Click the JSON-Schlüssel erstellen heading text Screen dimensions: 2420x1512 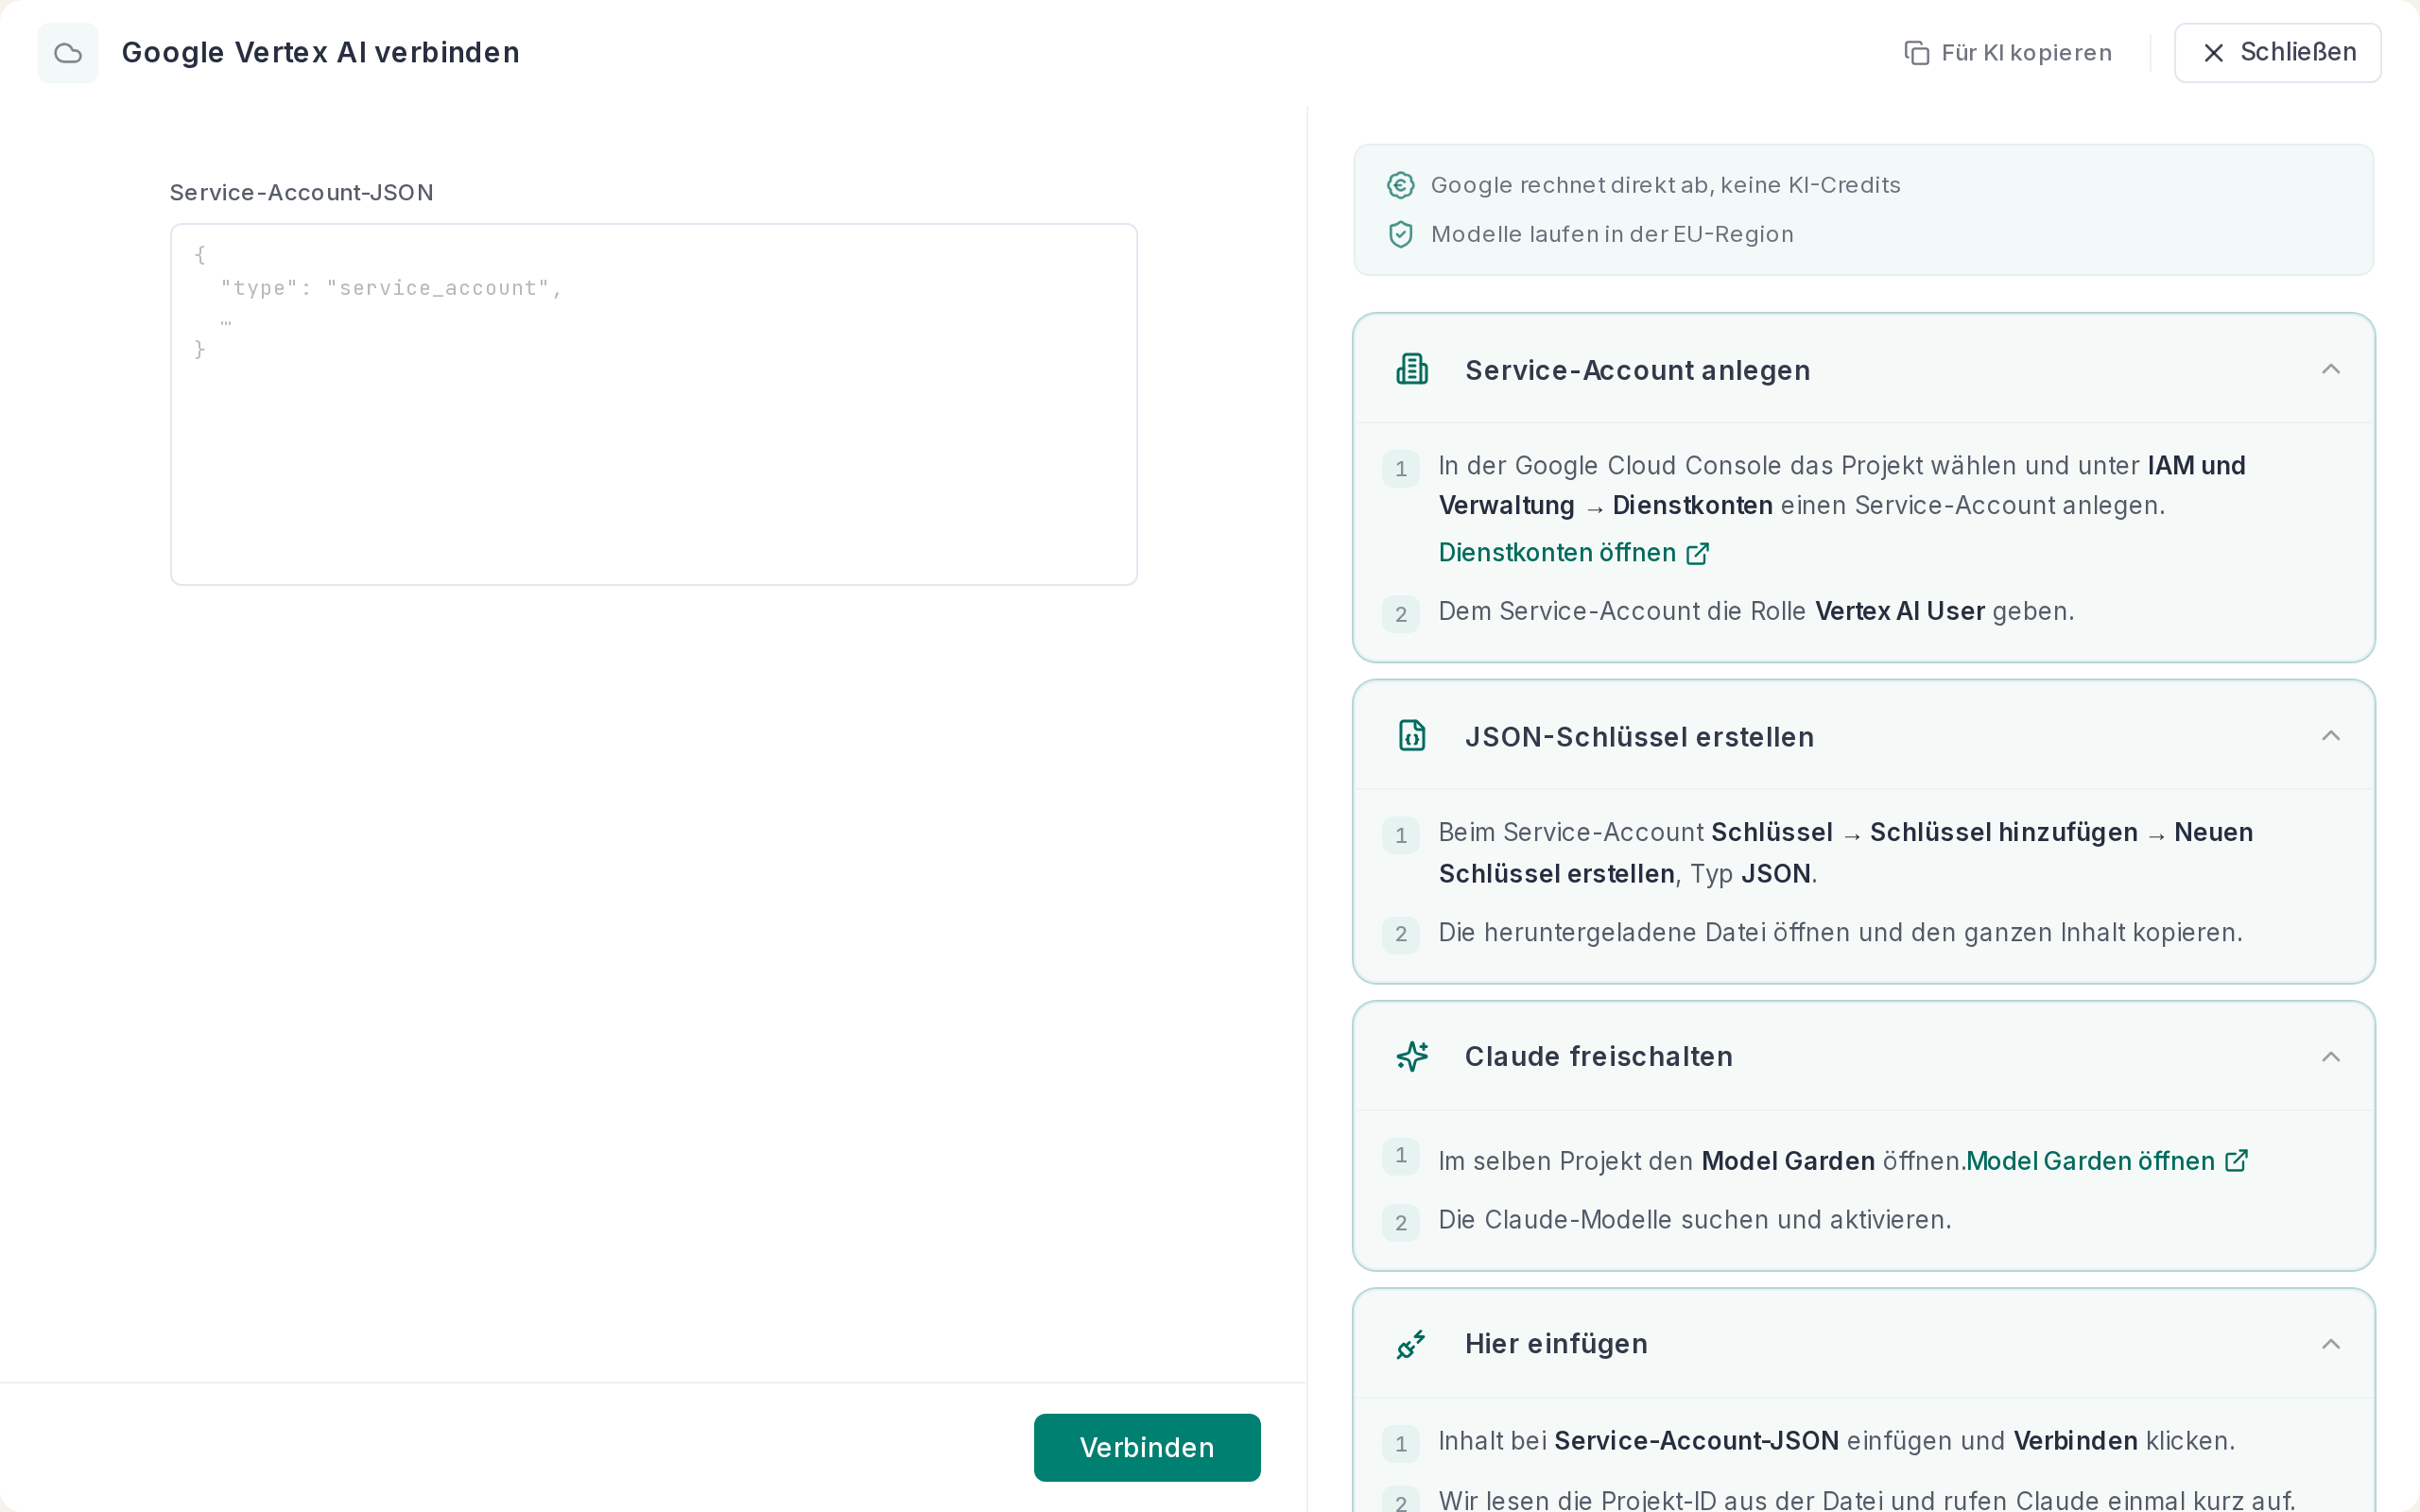(1640, 737)
